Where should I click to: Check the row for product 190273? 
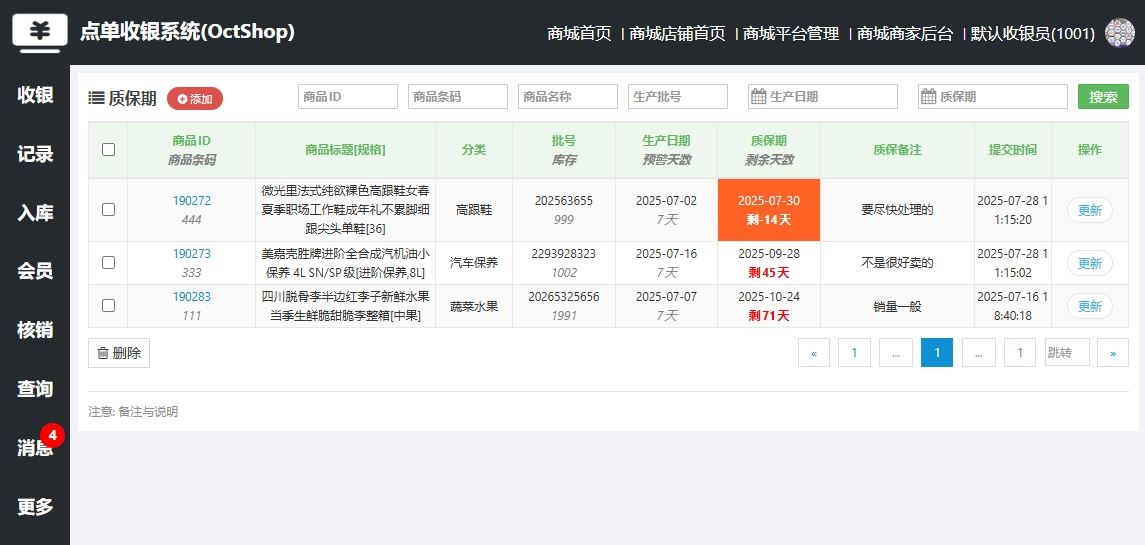point(108,263)
